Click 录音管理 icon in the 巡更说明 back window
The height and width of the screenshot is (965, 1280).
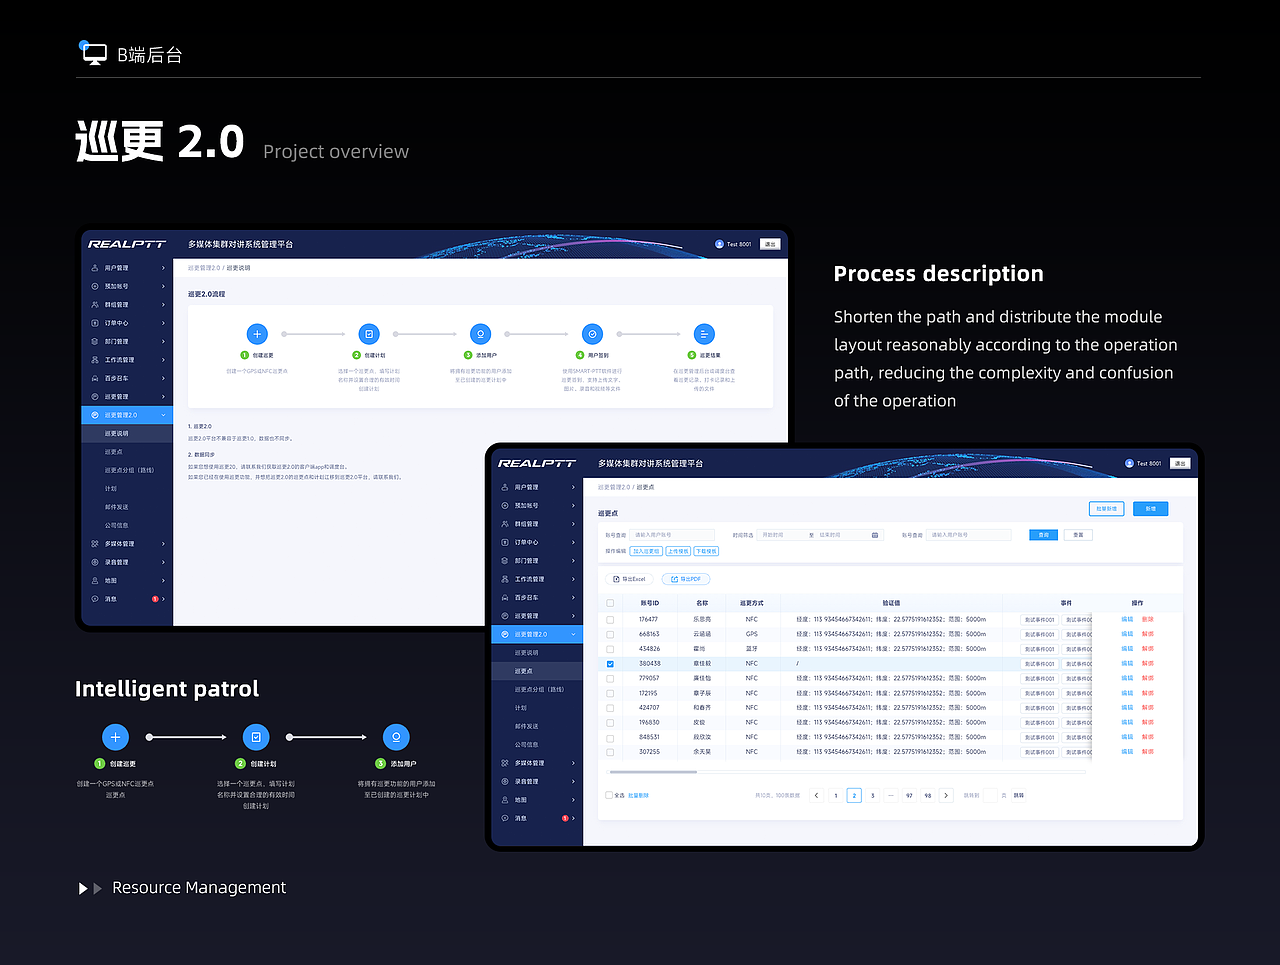[x=95, y=562]
